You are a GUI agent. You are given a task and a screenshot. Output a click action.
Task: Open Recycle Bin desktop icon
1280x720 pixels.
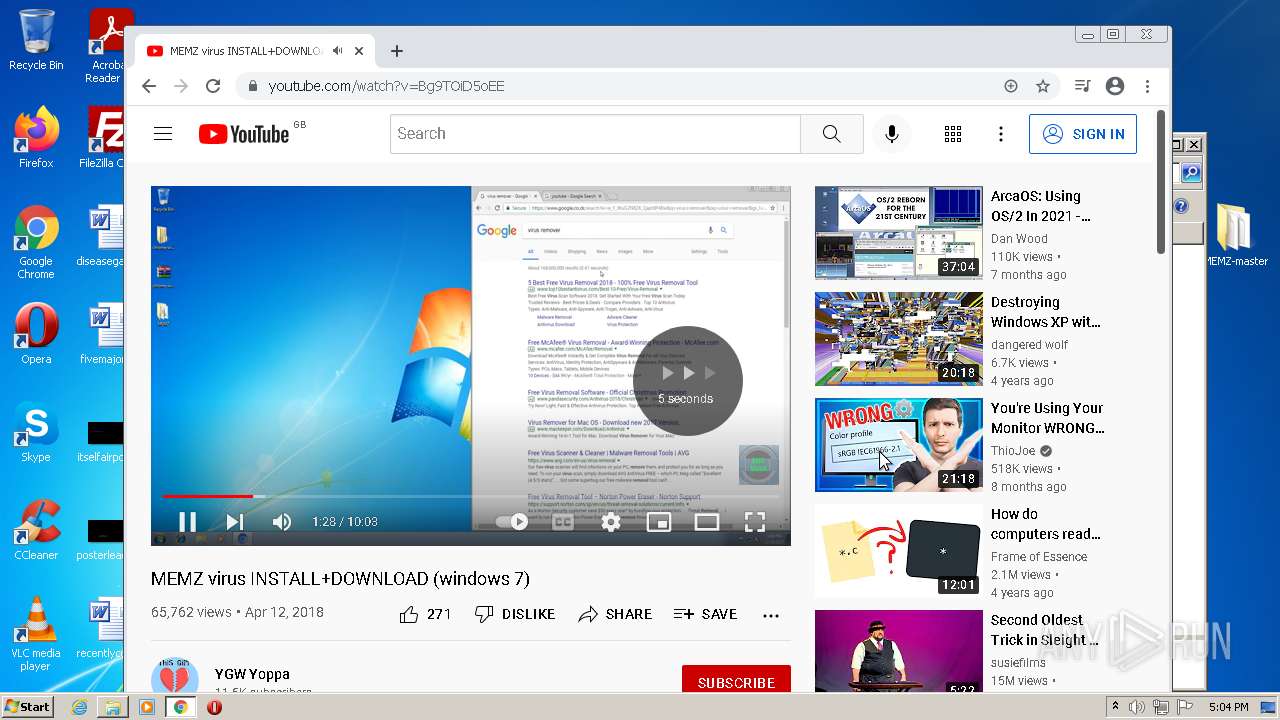[x=36, y=40]
